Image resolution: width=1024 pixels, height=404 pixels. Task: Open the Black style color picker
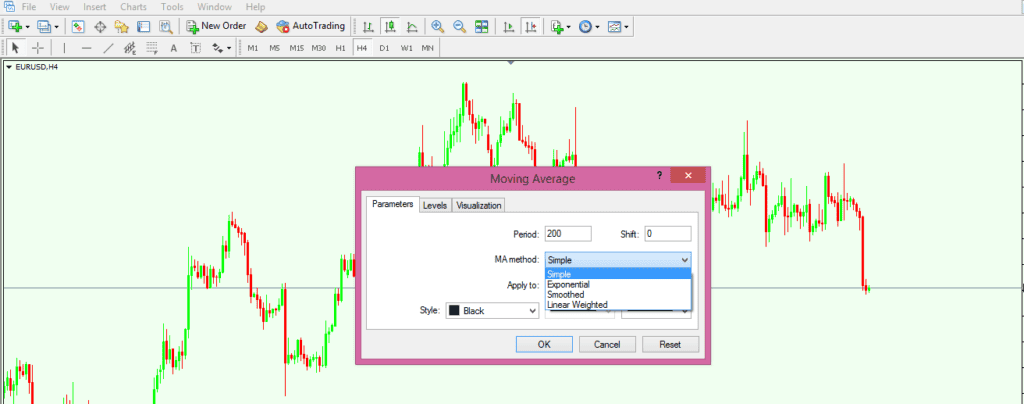click(x=492, y=311)
